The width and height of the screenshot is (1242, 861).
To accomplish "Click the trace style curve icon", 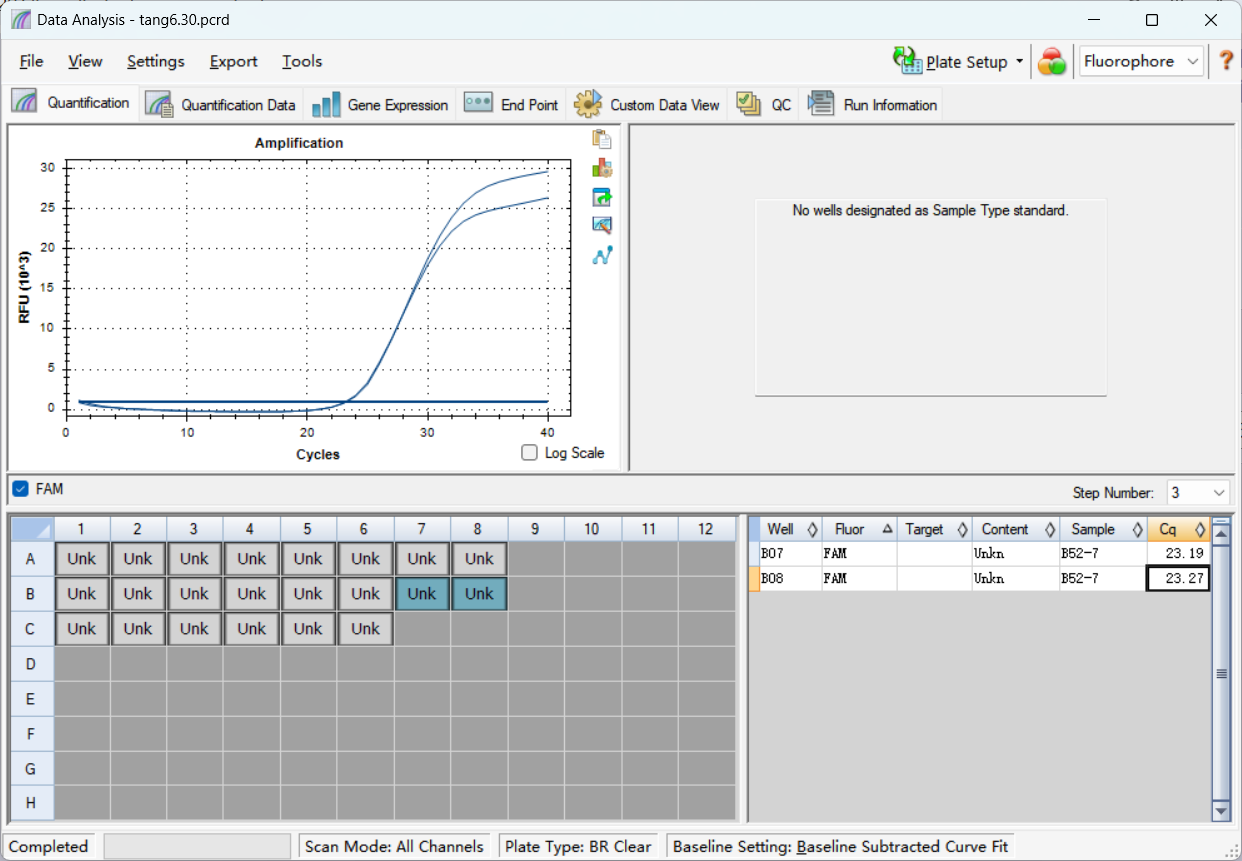I will coord(602,255).
